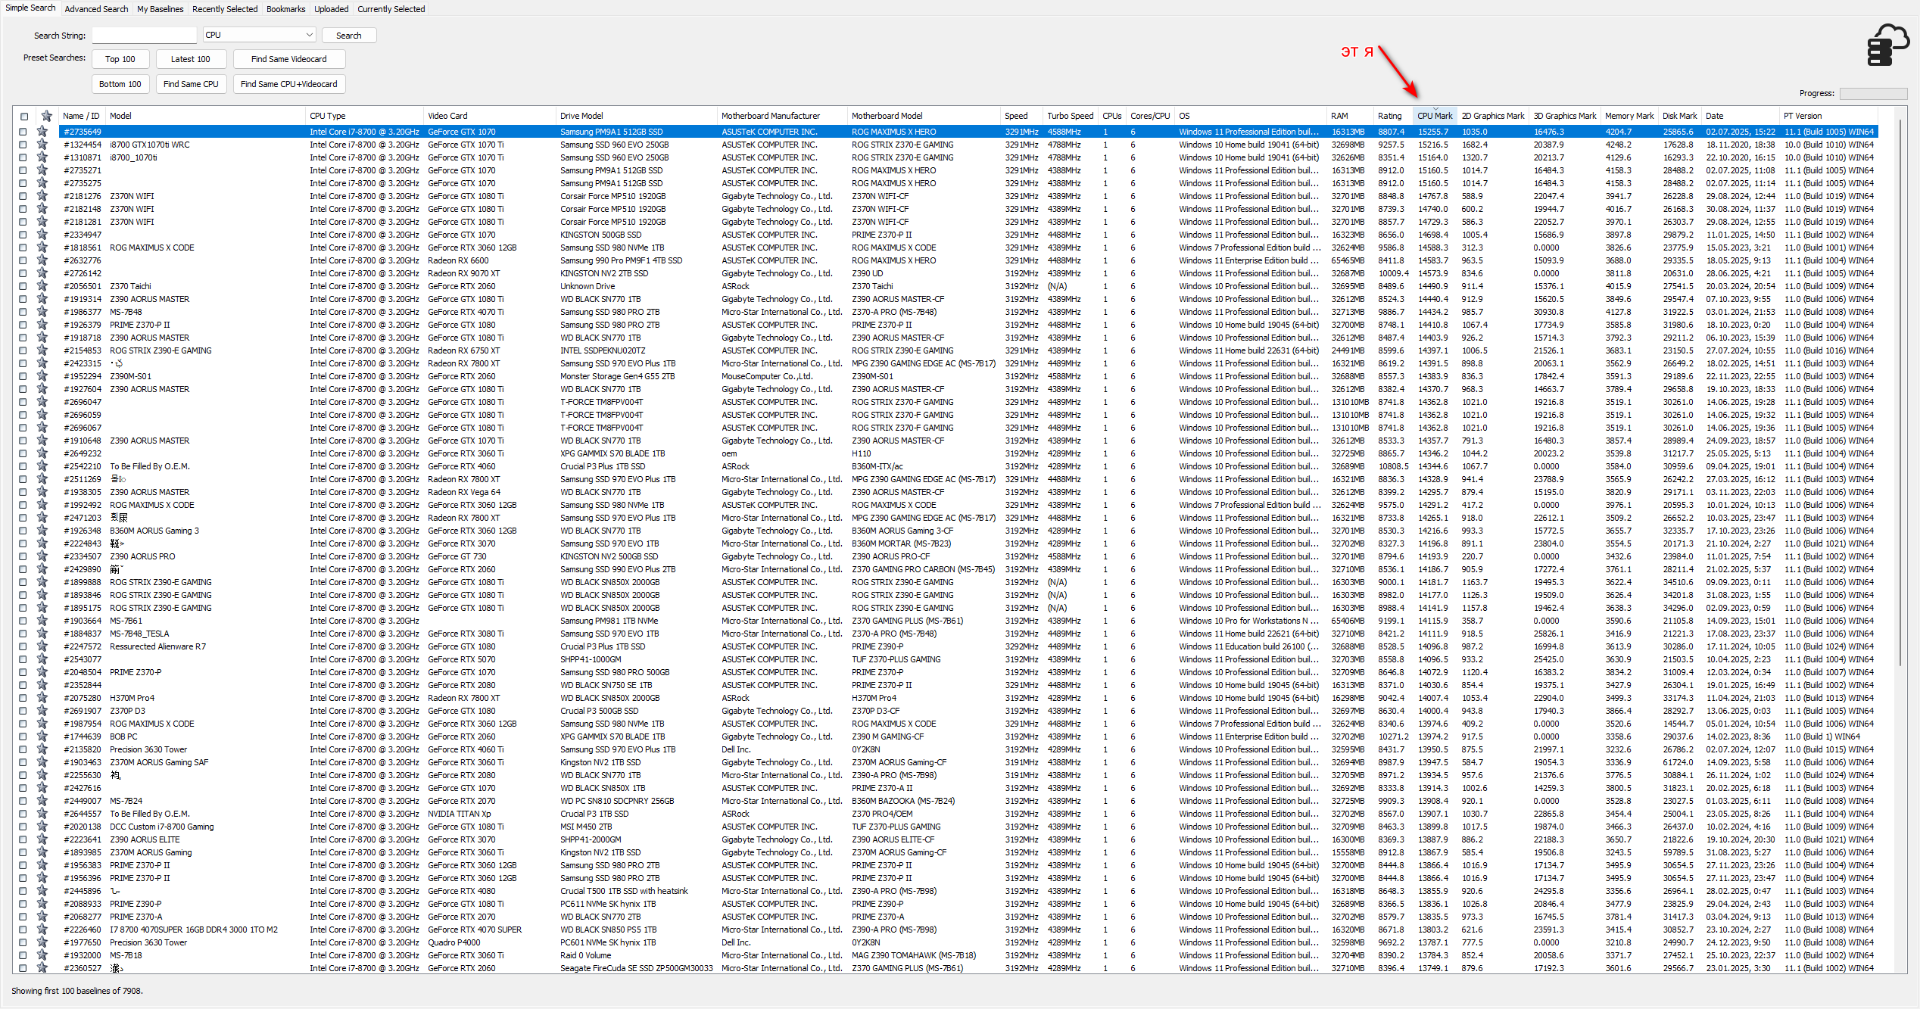Click the Bottom 100 button
Screen dimensions: 1920x1009
point(120,84)
